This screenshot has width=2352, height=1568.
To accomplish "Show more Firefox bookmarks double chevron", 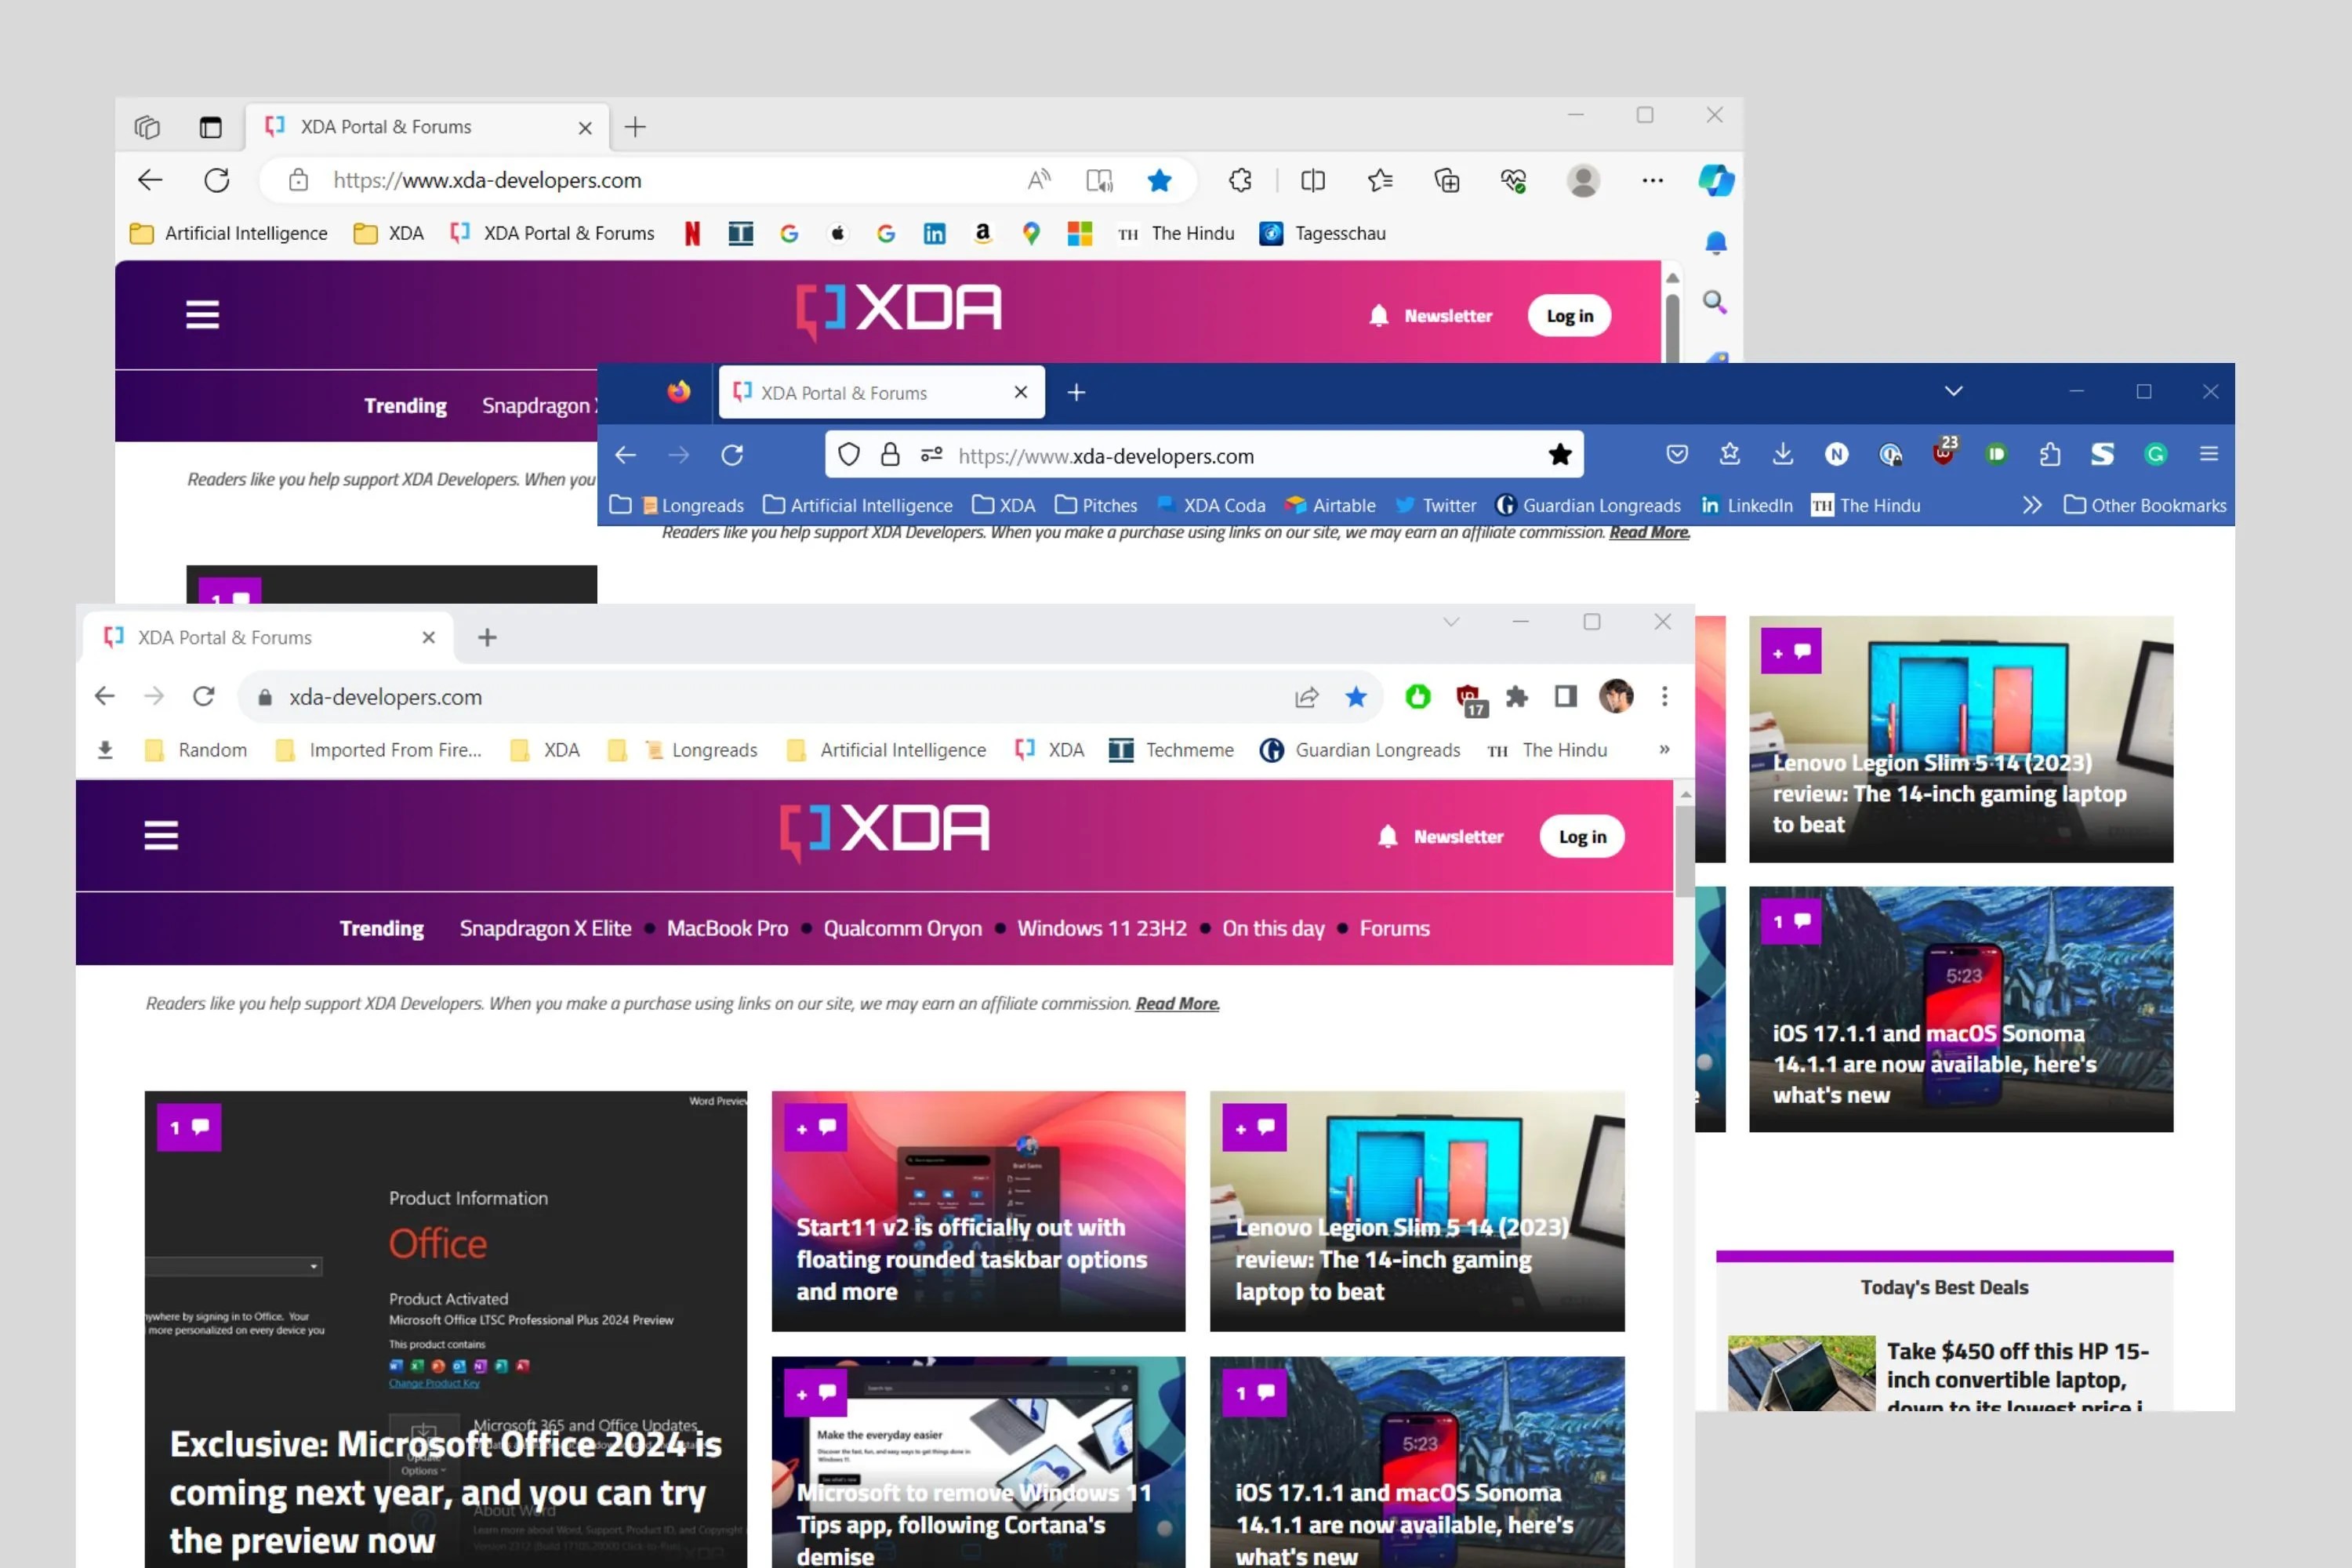I will tap(2031, 505).
